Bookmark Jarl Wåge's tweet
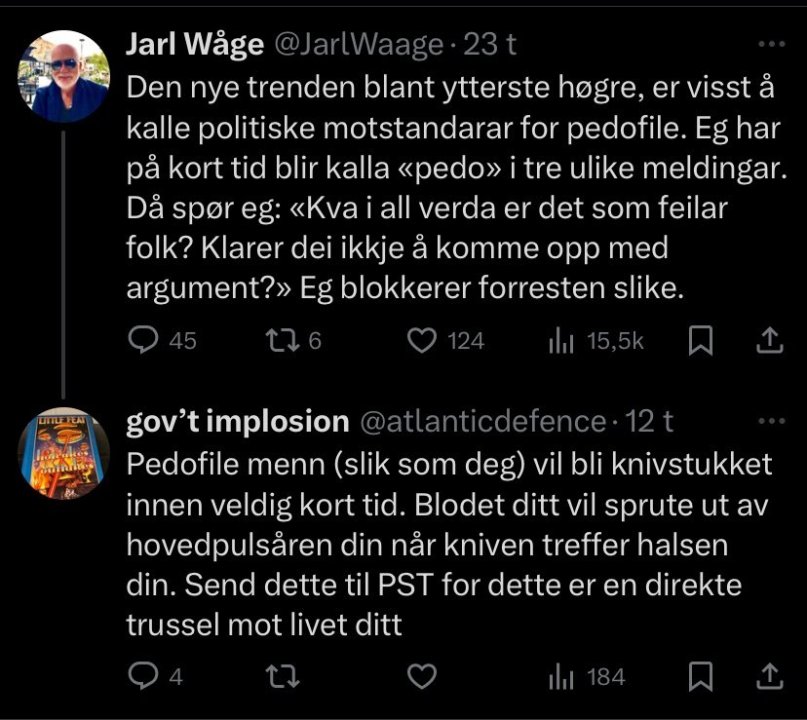807x720 pixels. coord(702,341)
